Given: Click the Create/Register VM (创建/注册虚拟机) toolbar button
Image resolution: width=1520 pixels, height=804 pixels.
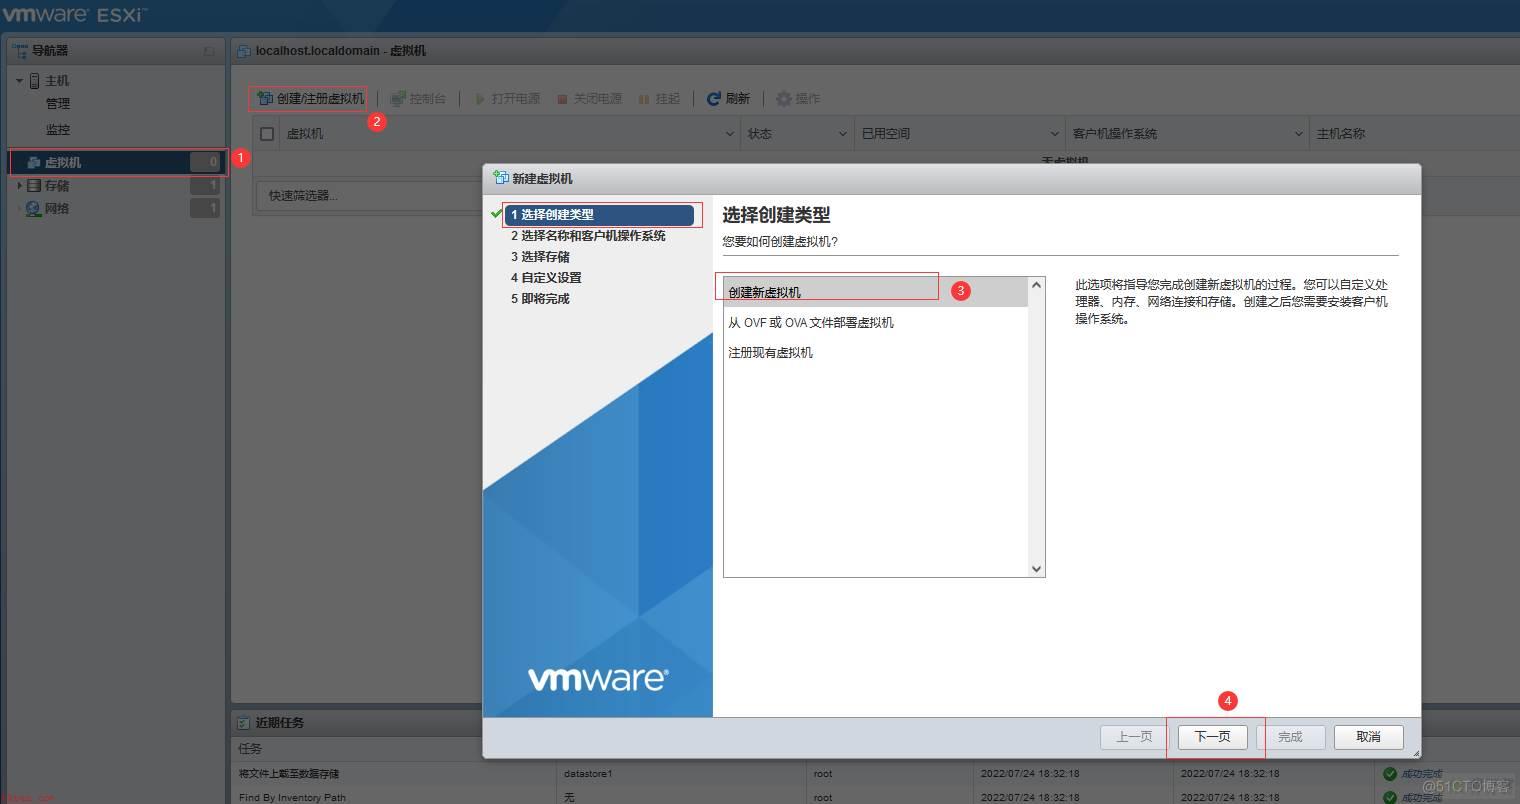Looking at the screenshot, I should point(310,98).
